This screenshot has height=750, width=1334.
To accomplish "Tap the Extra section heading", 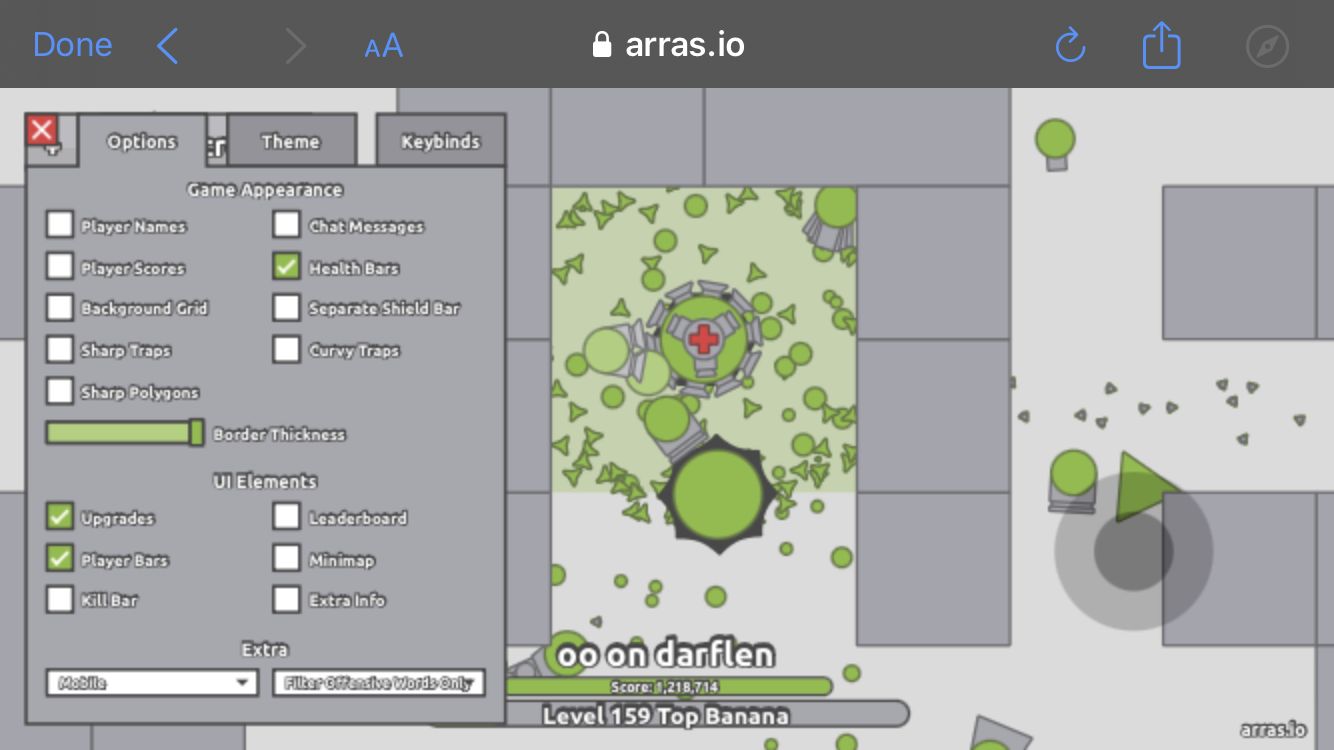I will pyautogui.click(x=265, y=649).
